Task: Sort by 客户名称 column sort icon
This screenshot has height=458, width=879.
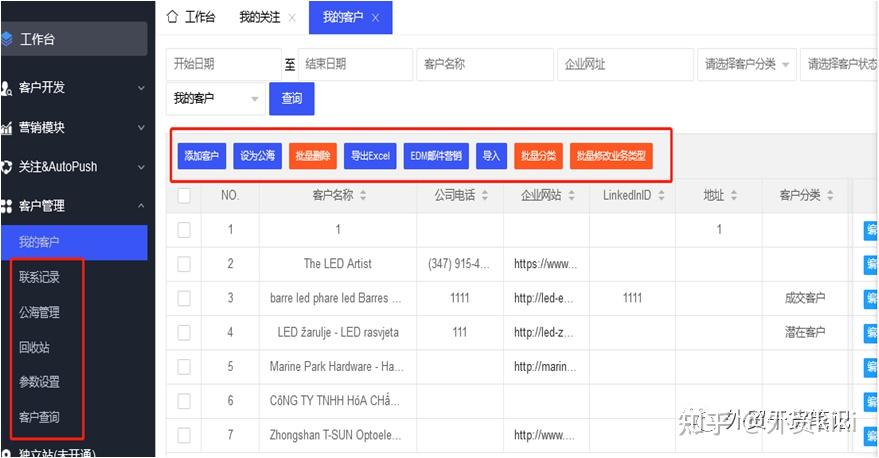Action: 363,195
